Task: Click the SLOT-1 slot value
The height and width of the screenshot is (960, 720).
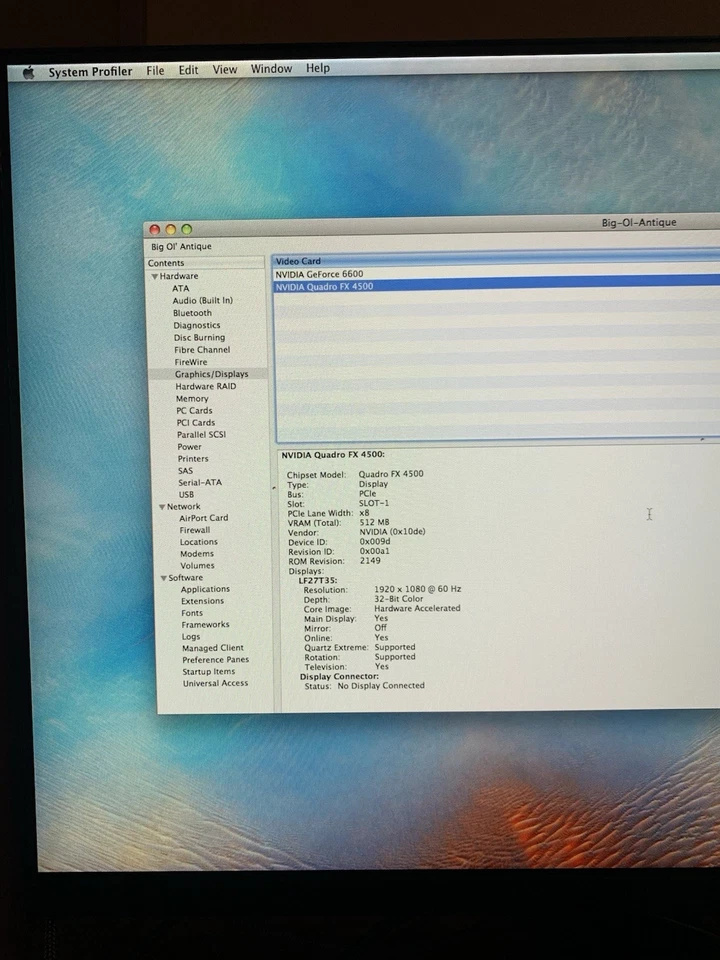Action: (x=374, y=503)
